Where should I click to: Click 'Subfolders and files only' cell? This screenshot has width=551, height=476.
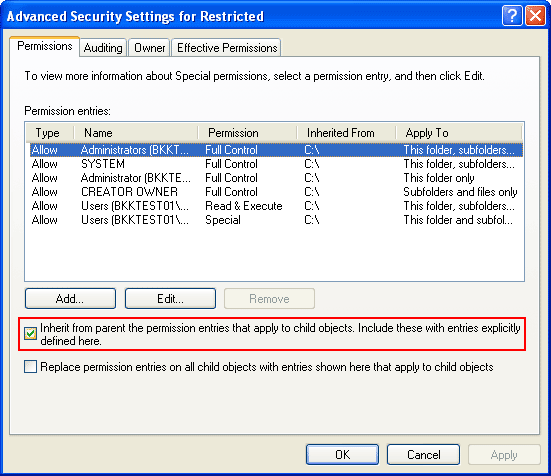pyautogui.click(x=460, y=192)
